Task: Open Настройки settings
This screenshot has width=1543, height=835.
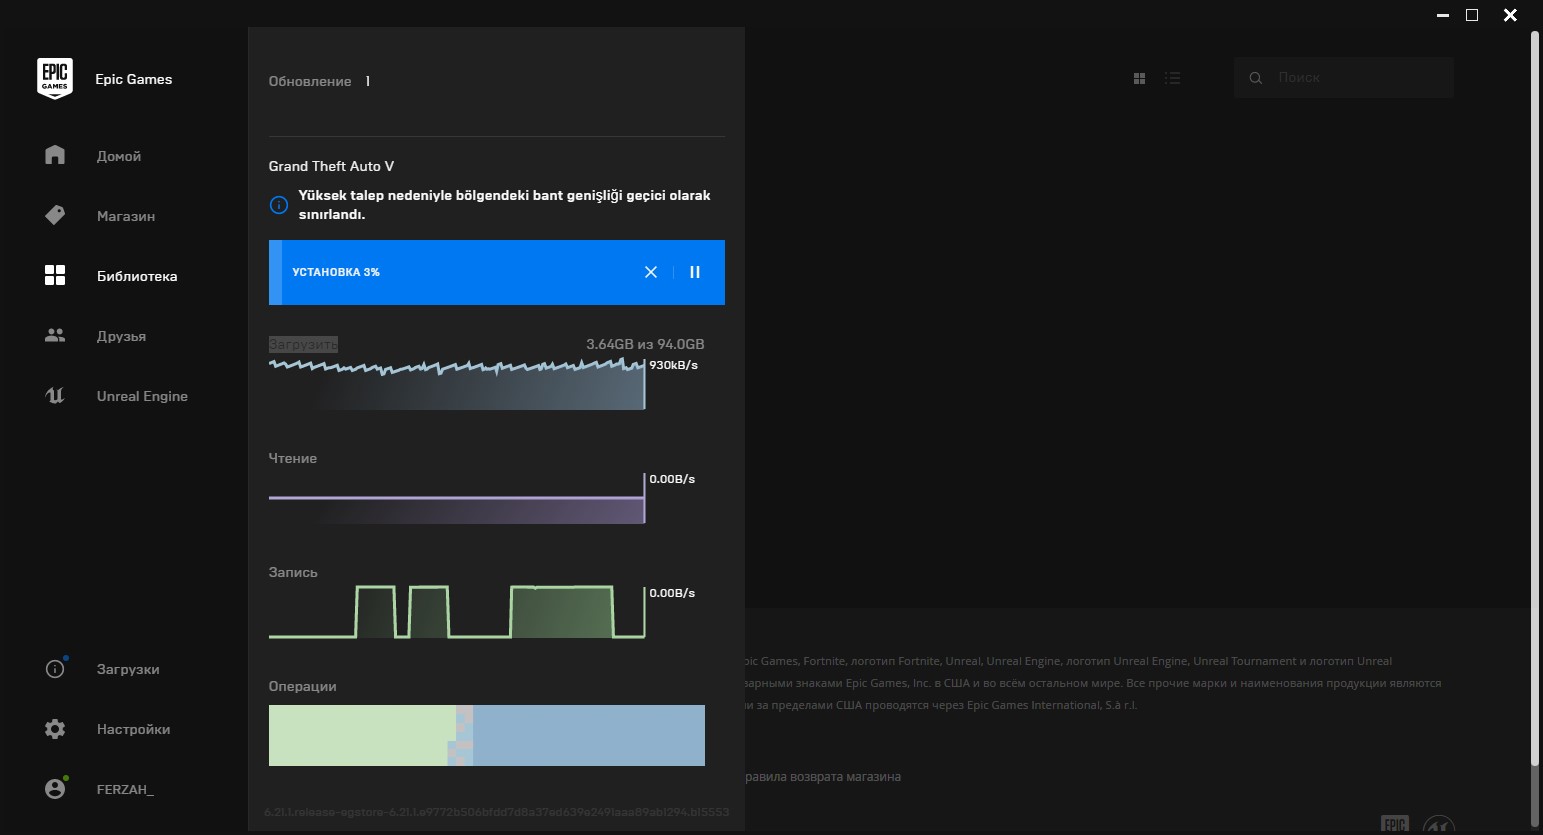Action: pyautogui.click(x=133, y=729)
